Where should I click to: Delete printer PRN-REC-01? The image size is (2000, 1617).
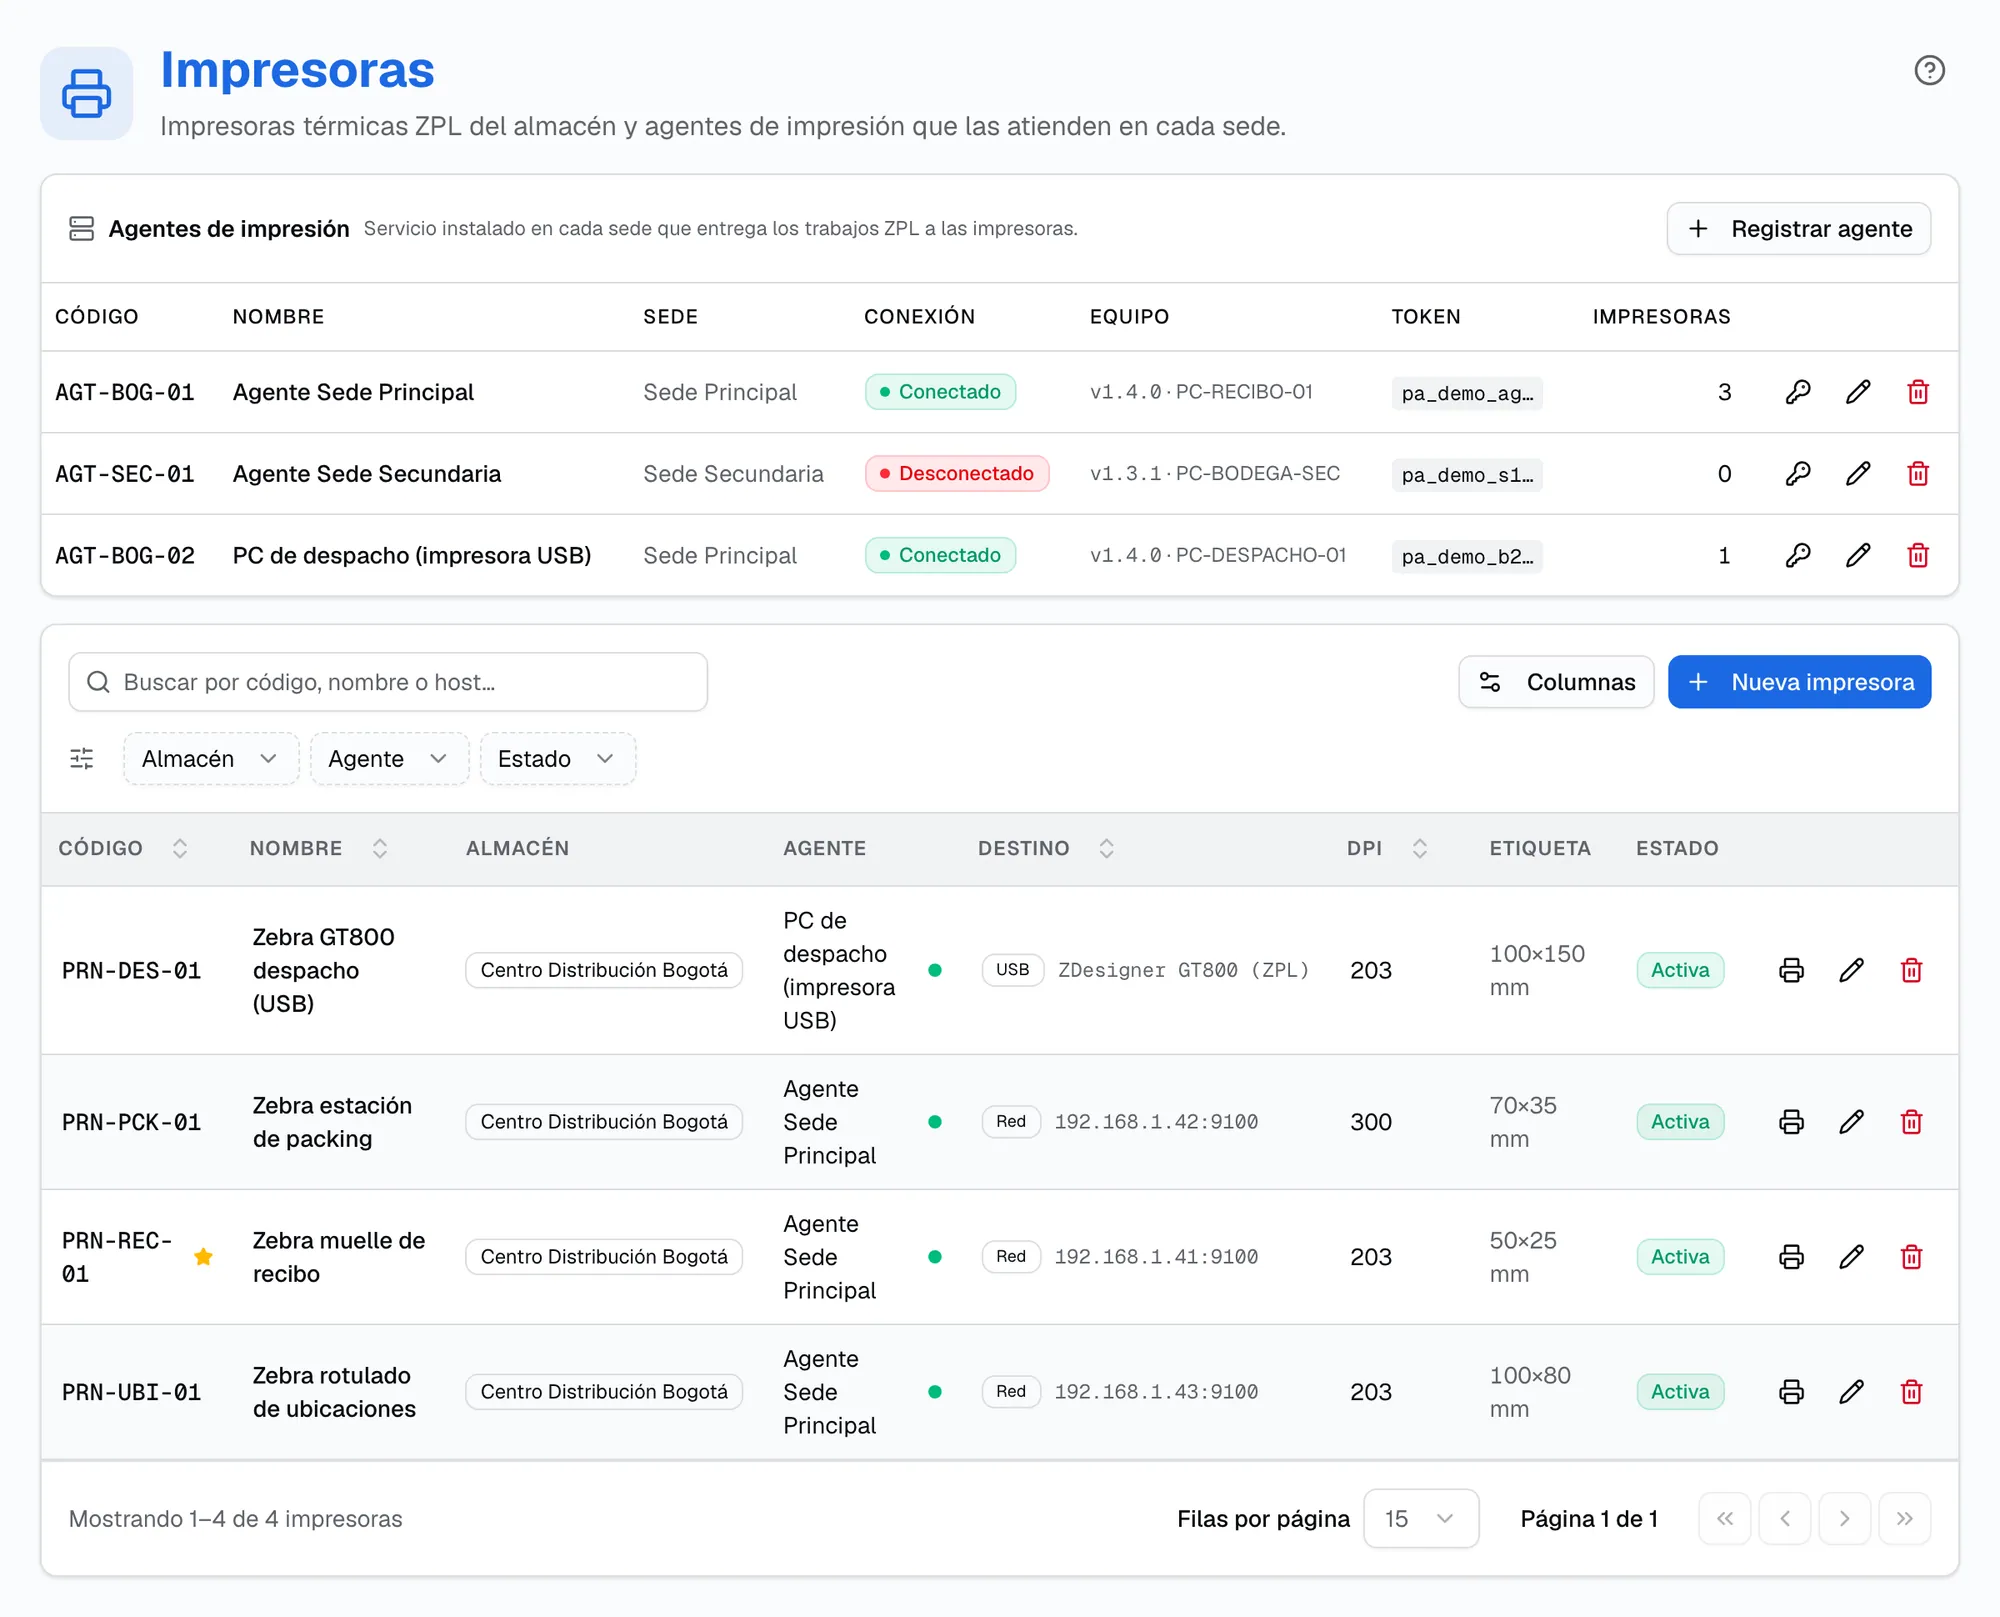1912,1257
